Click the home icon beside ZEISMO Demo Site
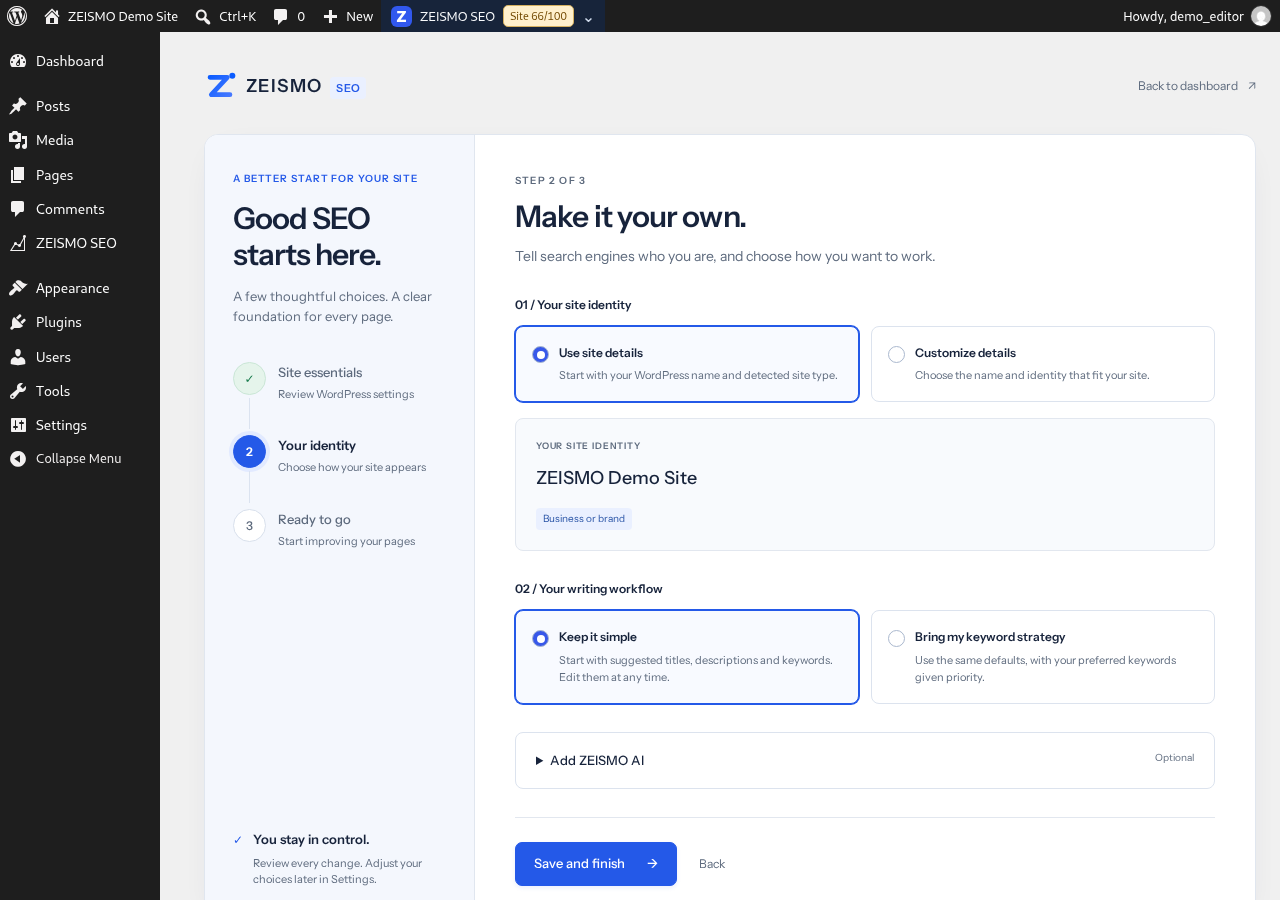Screen dimensions: 1280x900 [x=52, y=16]
